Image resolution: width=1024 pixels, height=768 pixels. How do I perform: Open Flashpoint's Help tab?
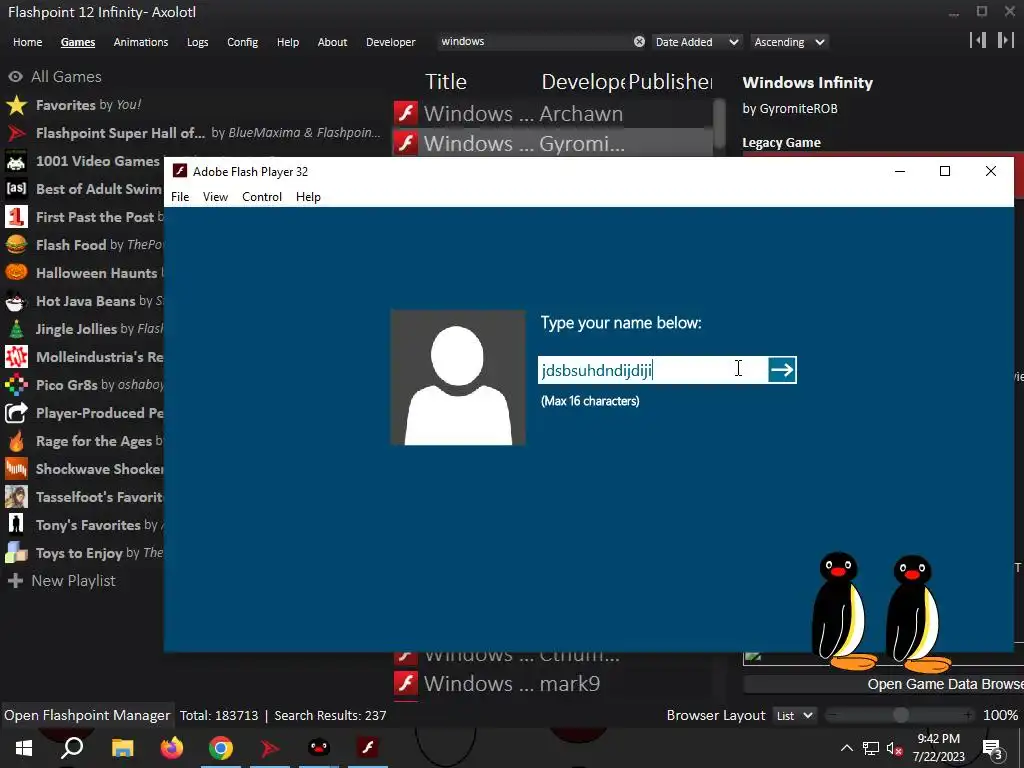click(x=287, y=42)
